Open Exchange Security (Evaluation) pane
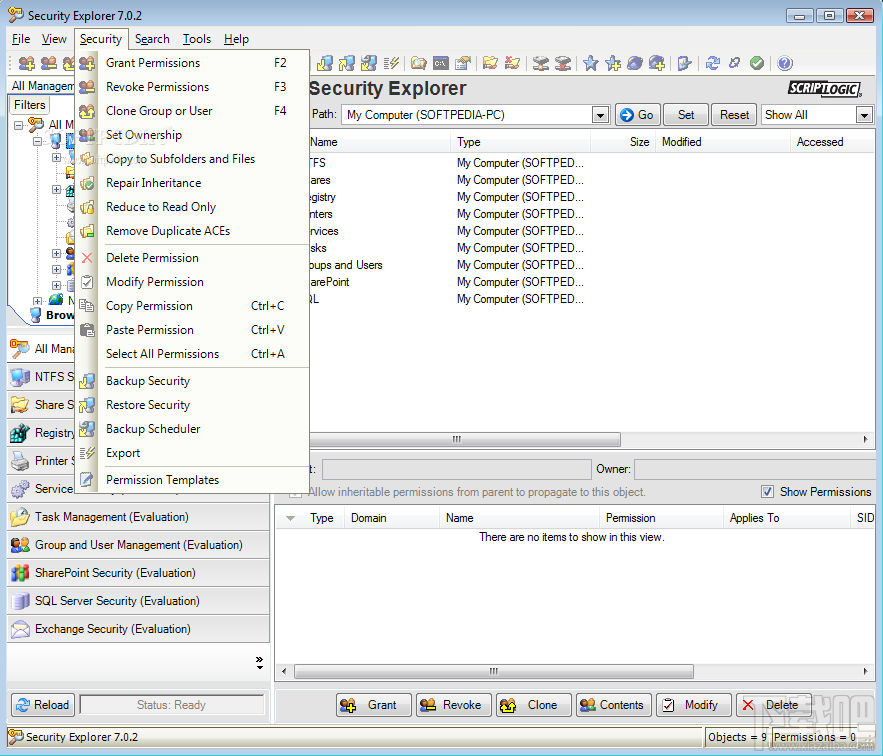The width and height of the screenshot is (883, 756). tap(139, 629)
